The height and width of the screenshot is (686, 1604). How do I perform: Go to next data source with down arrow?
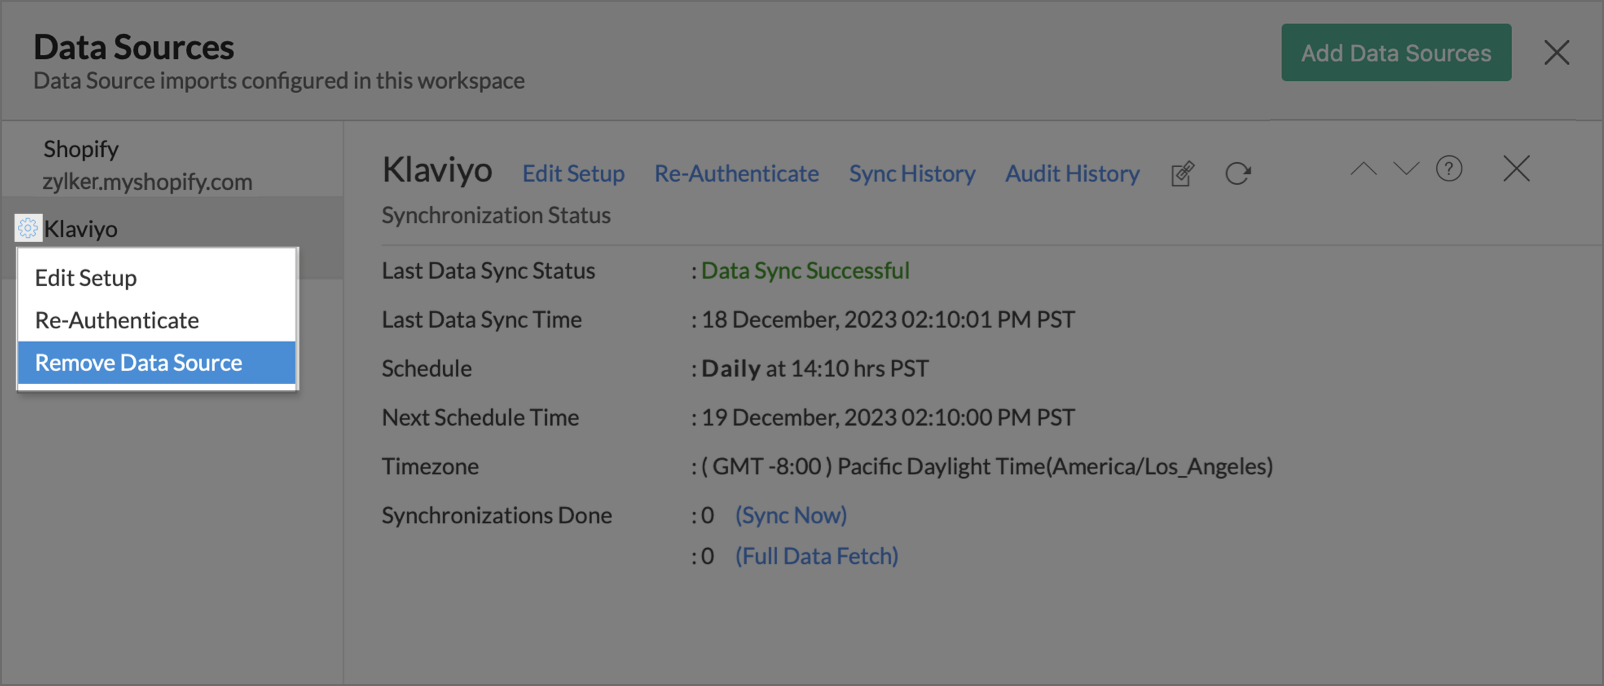pyautogui.click(x=1406, y=169)
